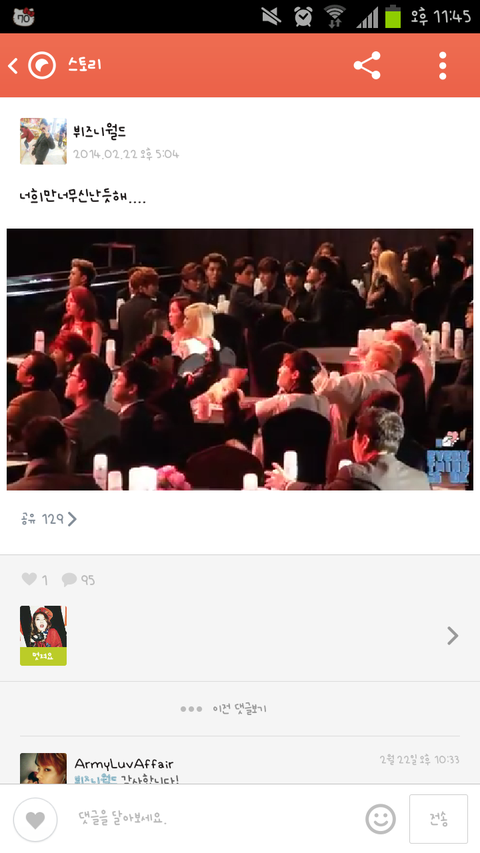
Task: Open the KakaoStory logo icon
Action: point(42,66)
